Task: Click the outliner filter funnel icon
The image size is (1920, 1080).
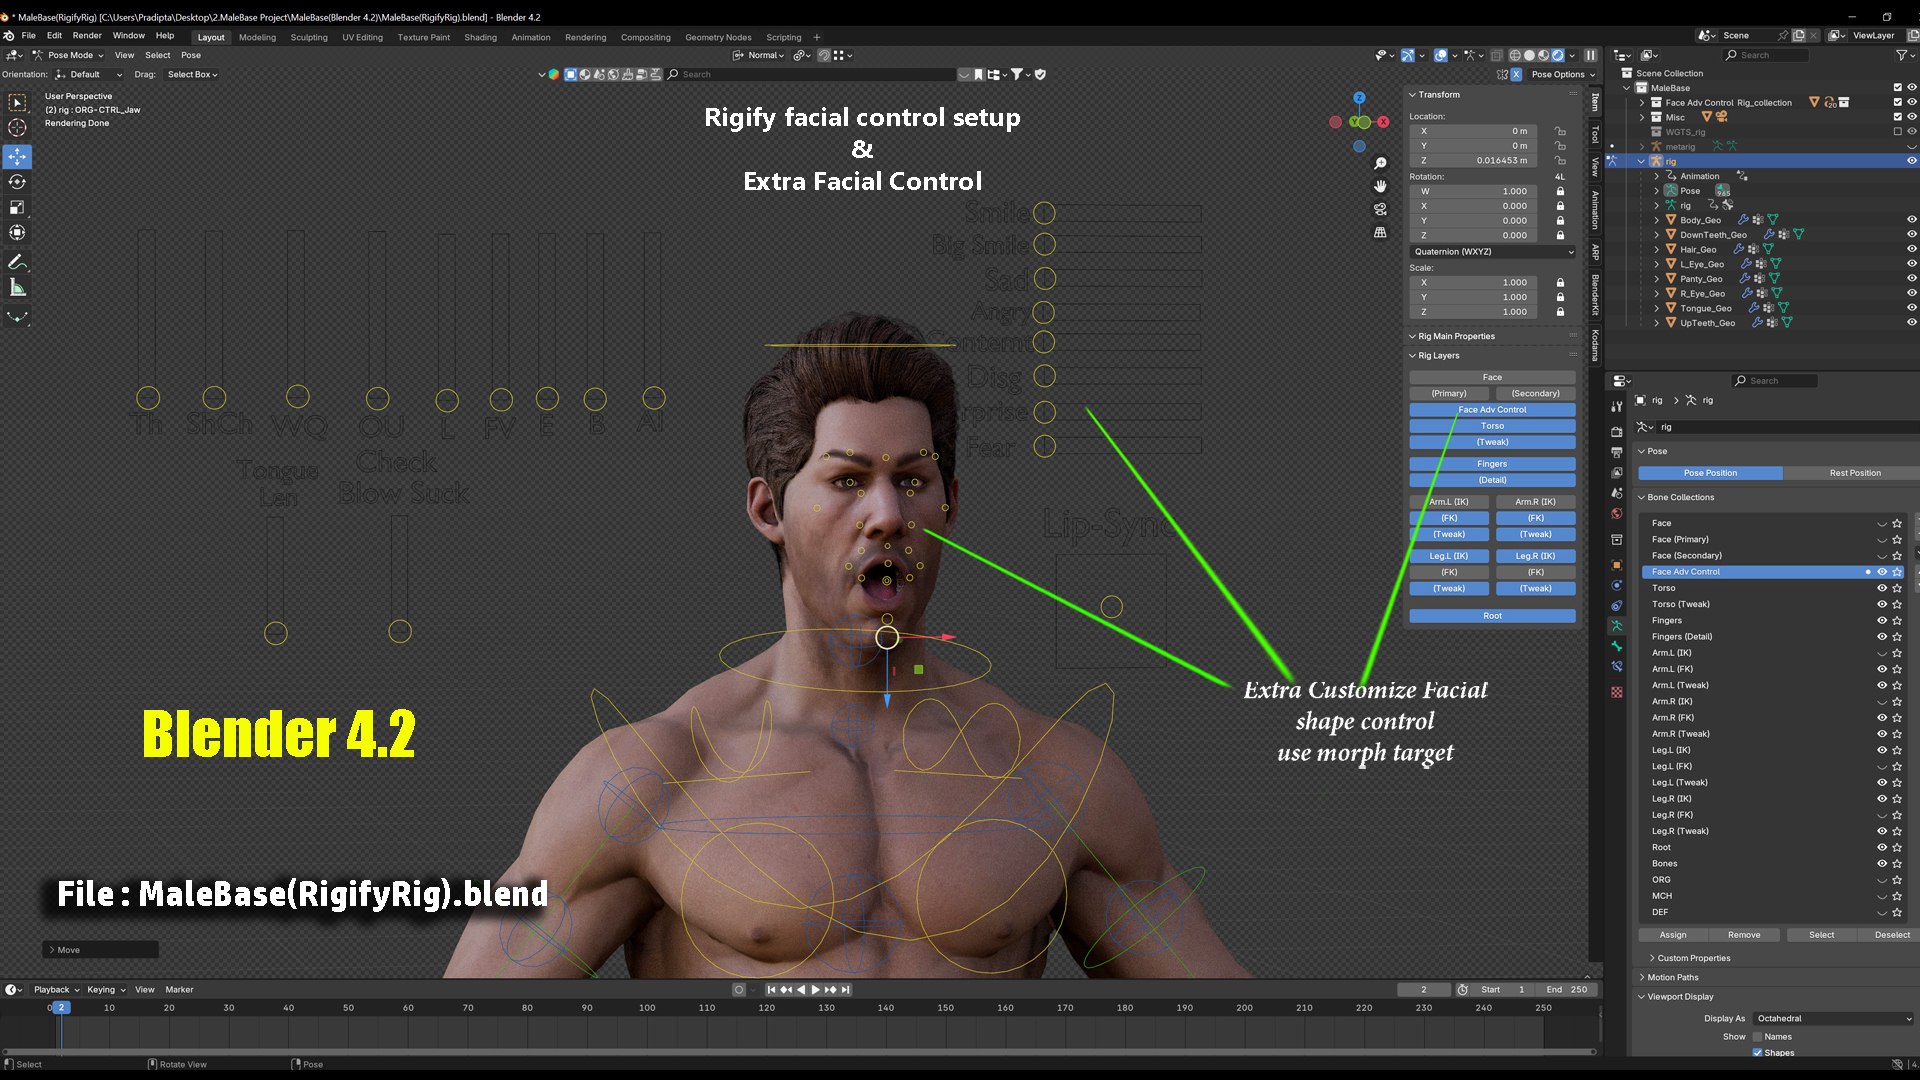Action: click(1900, 55)
